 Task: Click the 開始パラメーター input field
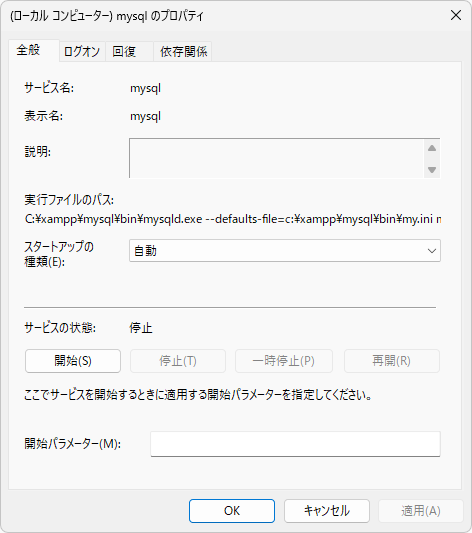coord(295,444)
